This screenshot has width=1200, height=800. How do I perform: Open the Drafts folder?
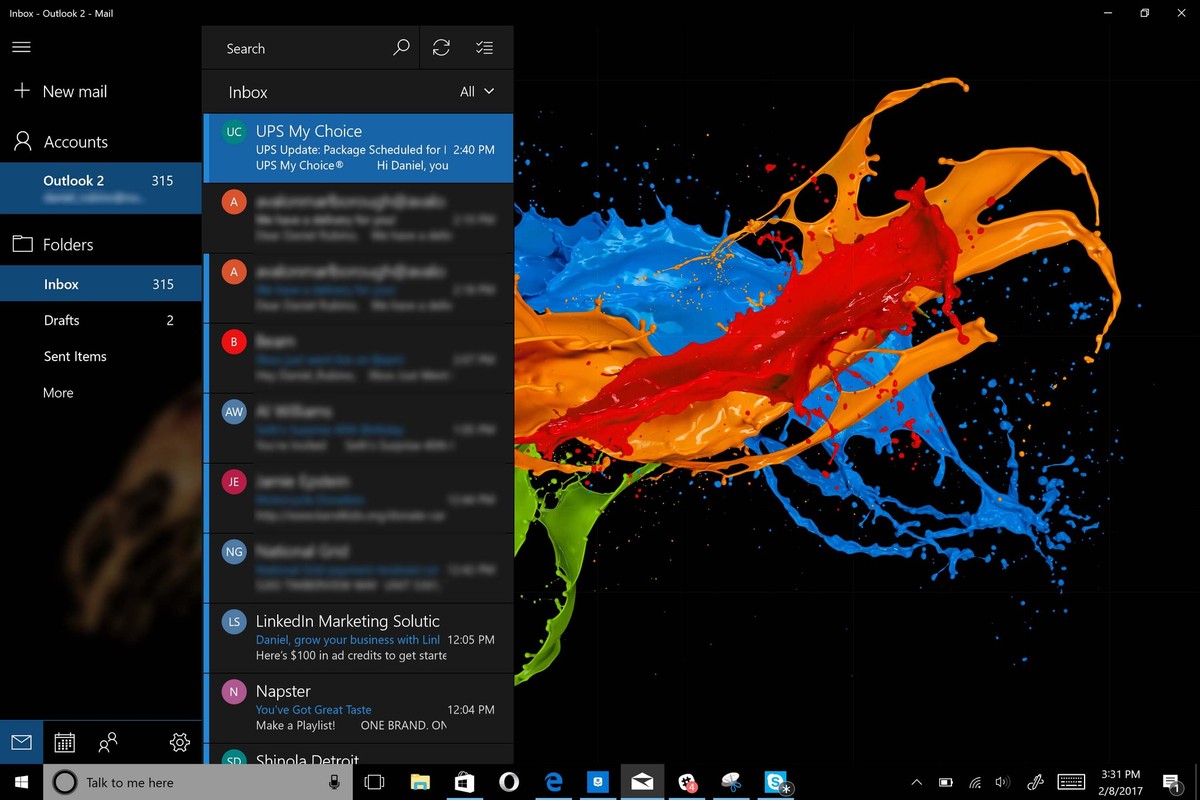pyautogui.click(x=100, y=320)
